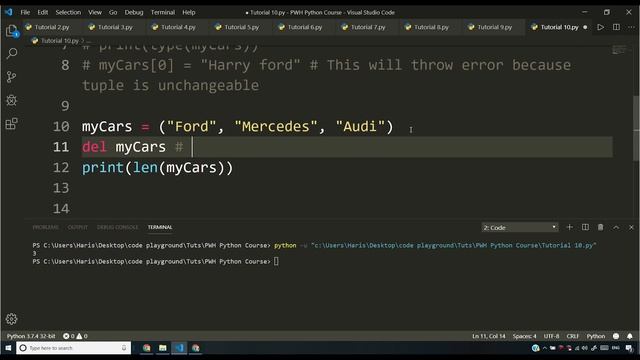The height and width of the screenshot is (360, 640).
Task: Open the File menu
Action: (25, 12)
